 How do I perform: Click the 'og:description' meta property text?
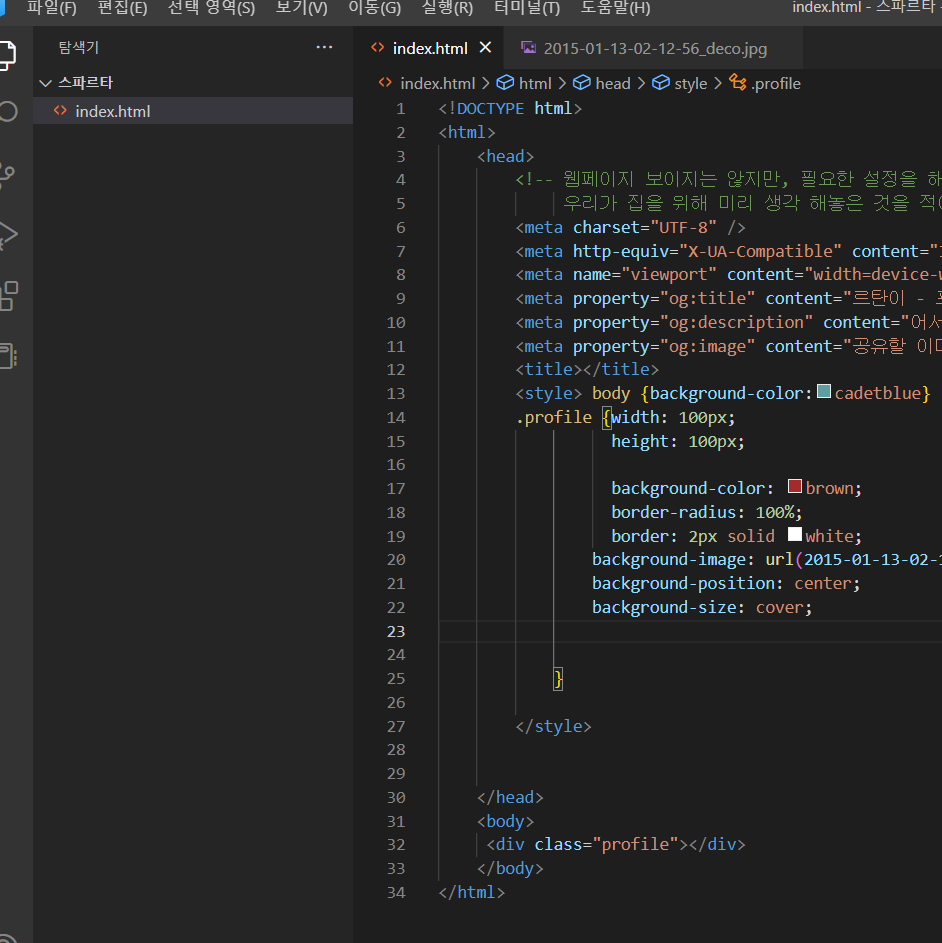pyautogui.click(x=736, y=322)
